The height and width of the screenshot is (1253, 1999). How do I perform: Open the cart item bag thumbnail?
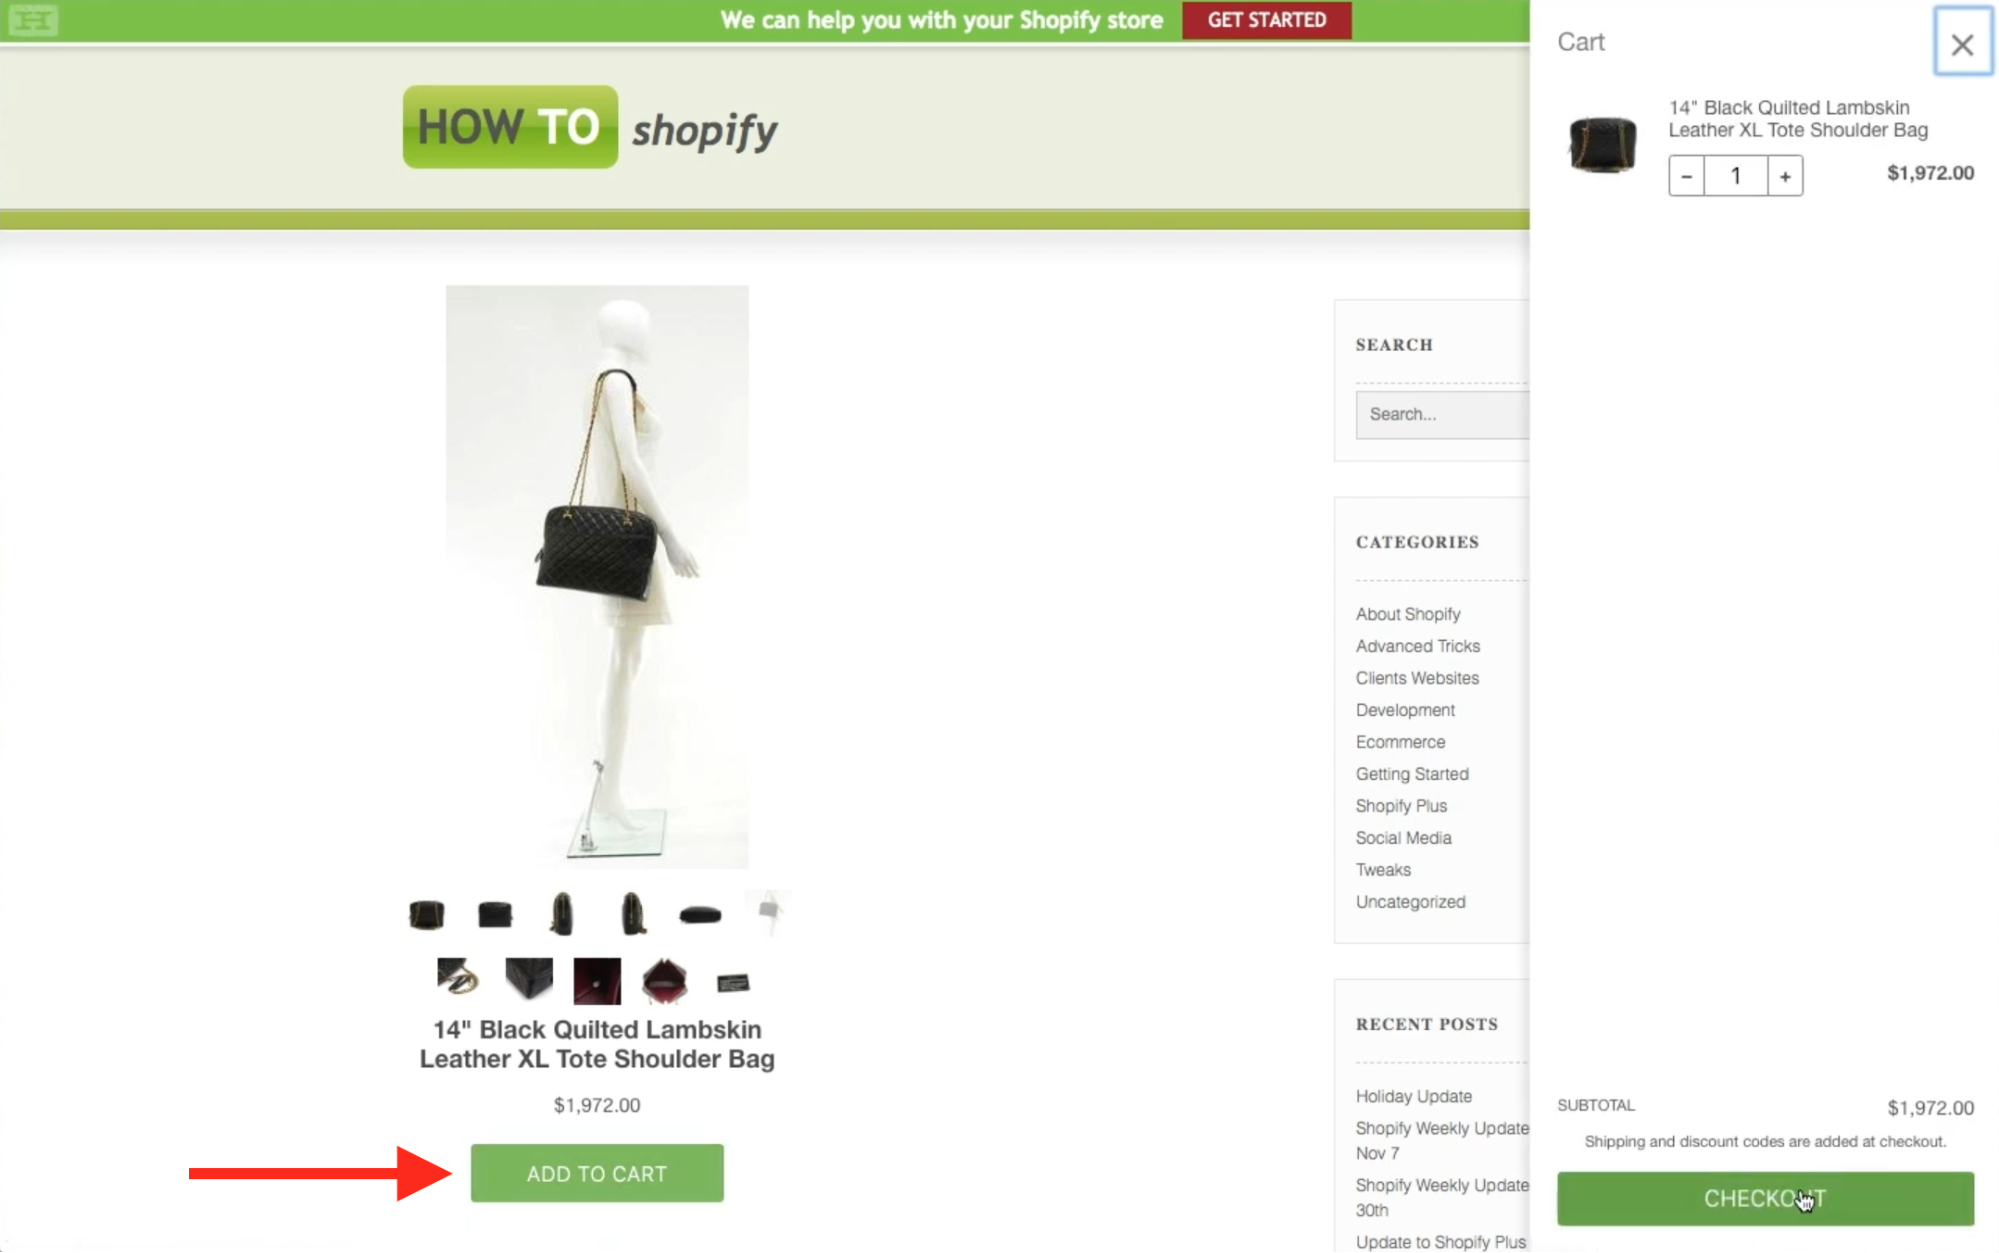coord(1602,144)
